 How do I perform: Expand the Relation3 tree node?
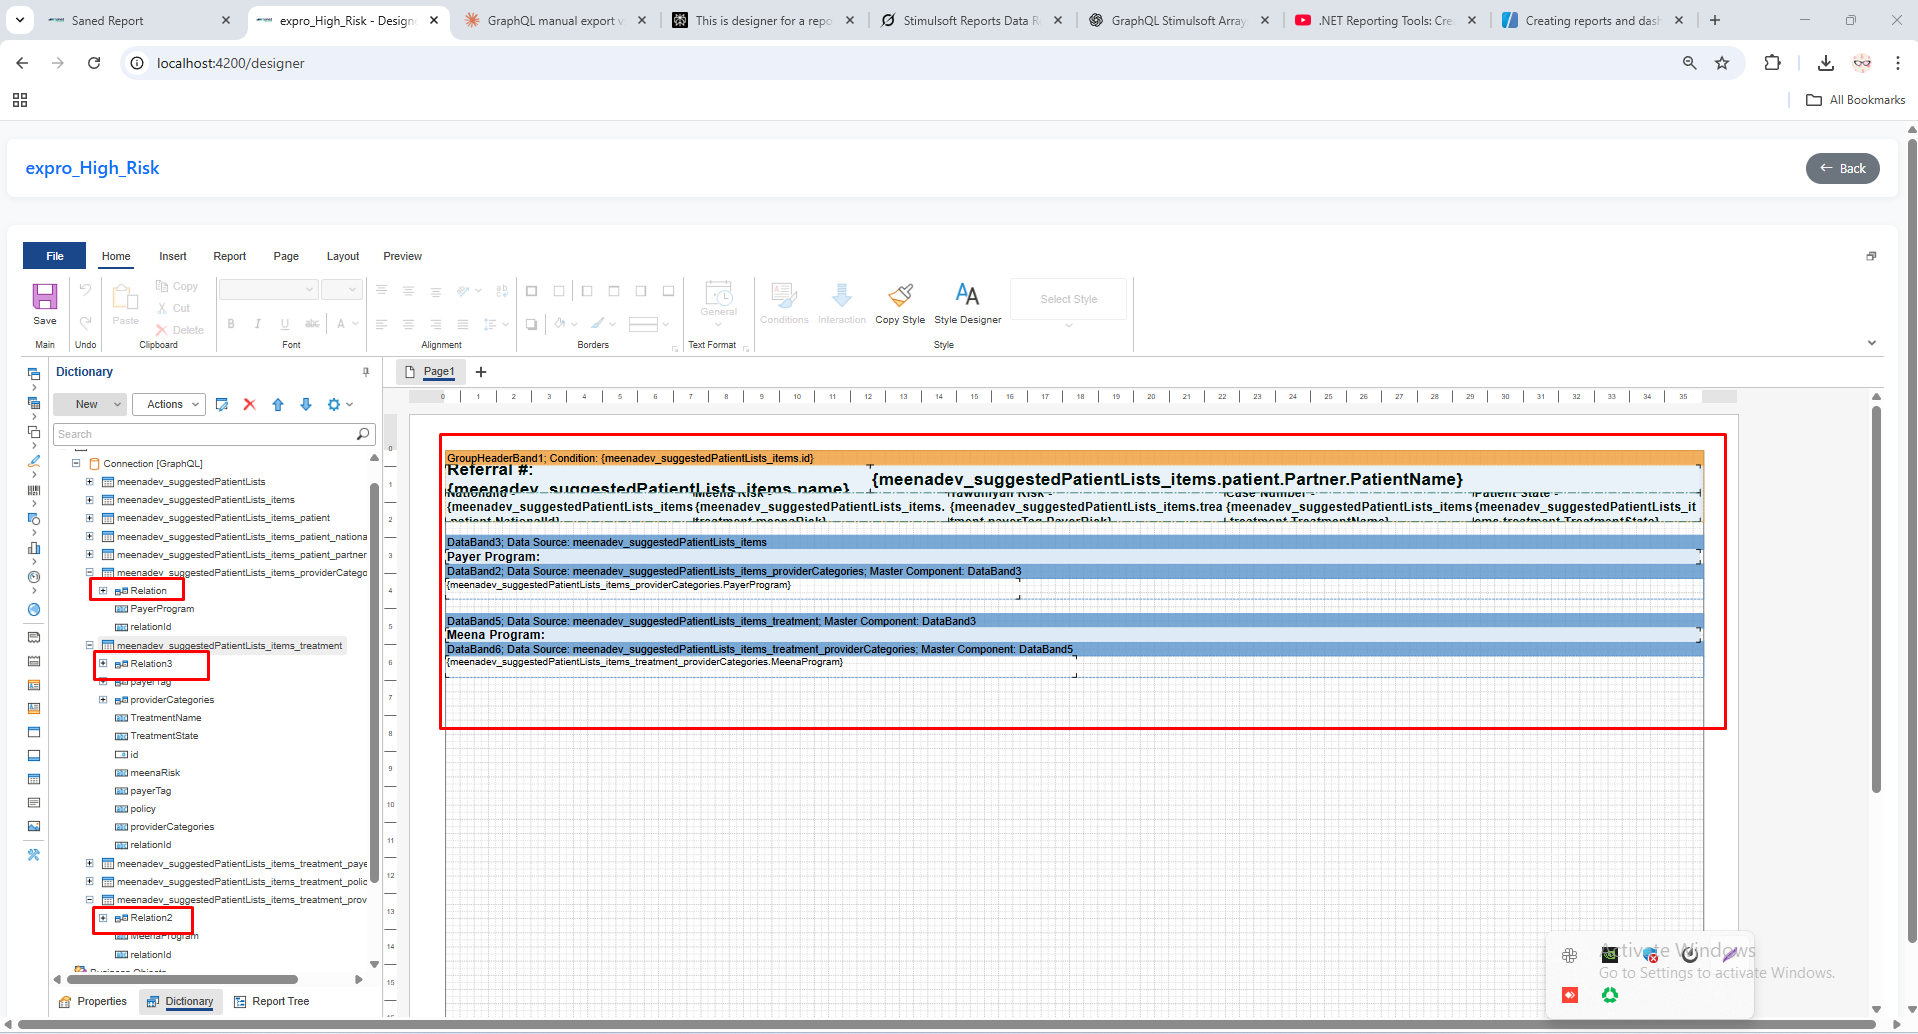tap(103, 664)
